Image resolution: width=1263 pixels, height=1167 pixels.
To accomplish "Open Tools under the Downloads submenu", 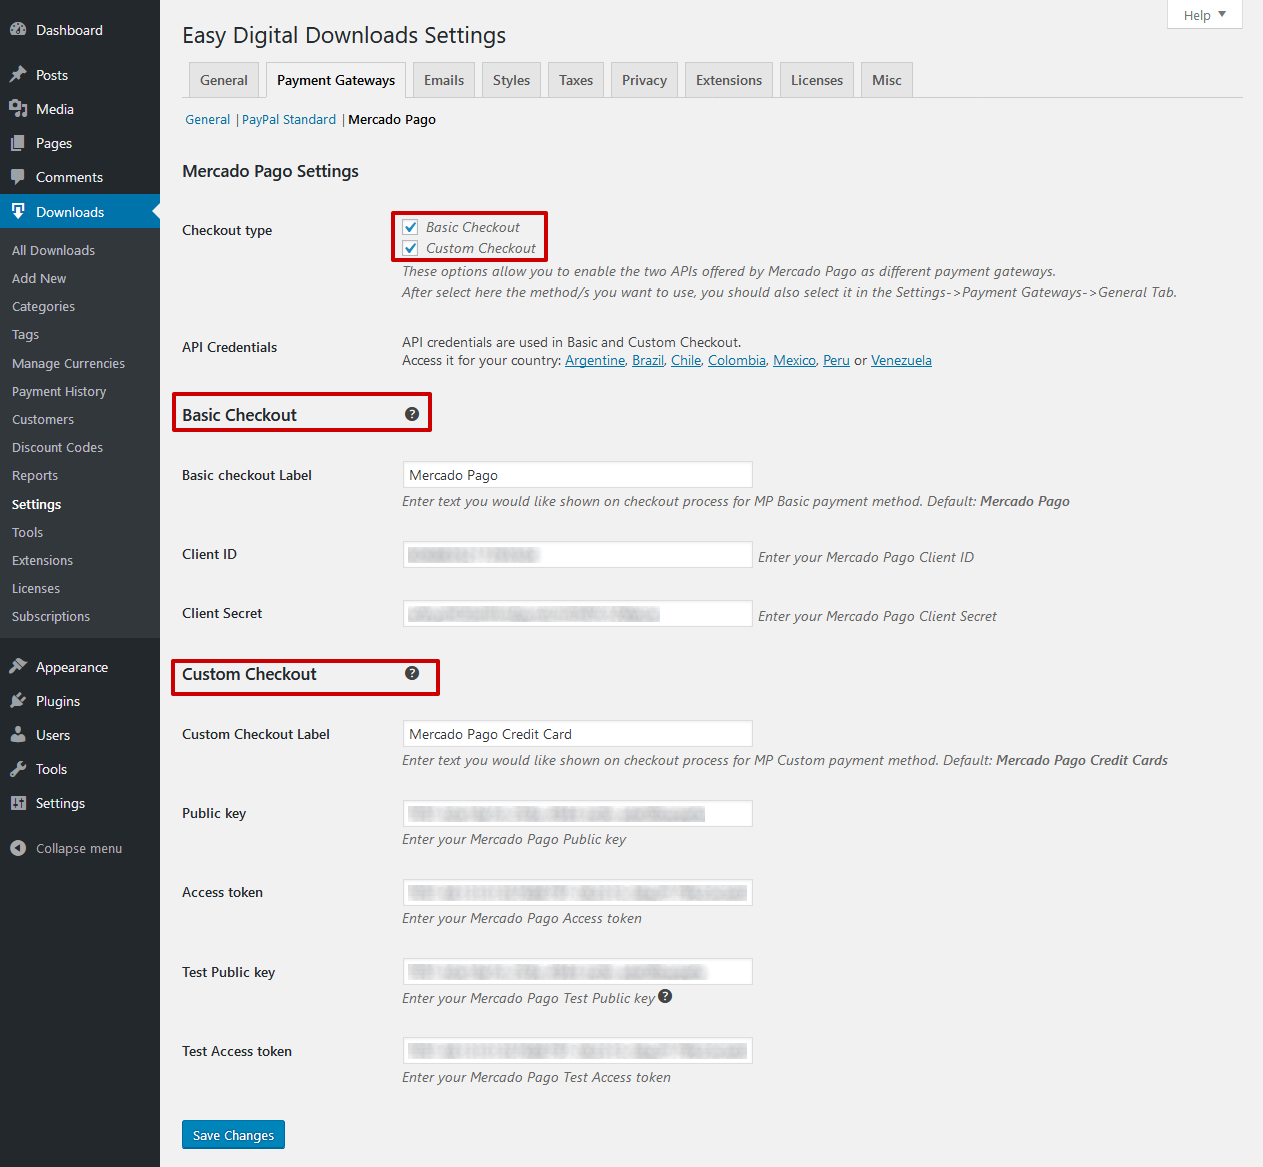I will [27, 532].
